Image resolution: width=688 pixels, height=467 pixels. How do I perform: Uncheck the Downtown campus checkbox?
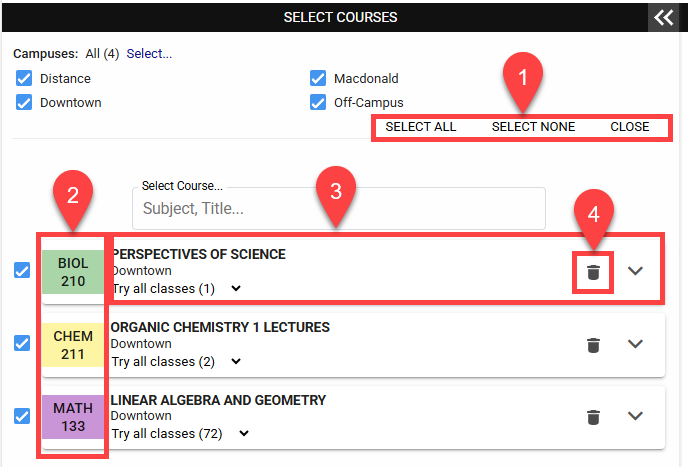[x=24, y=103]
